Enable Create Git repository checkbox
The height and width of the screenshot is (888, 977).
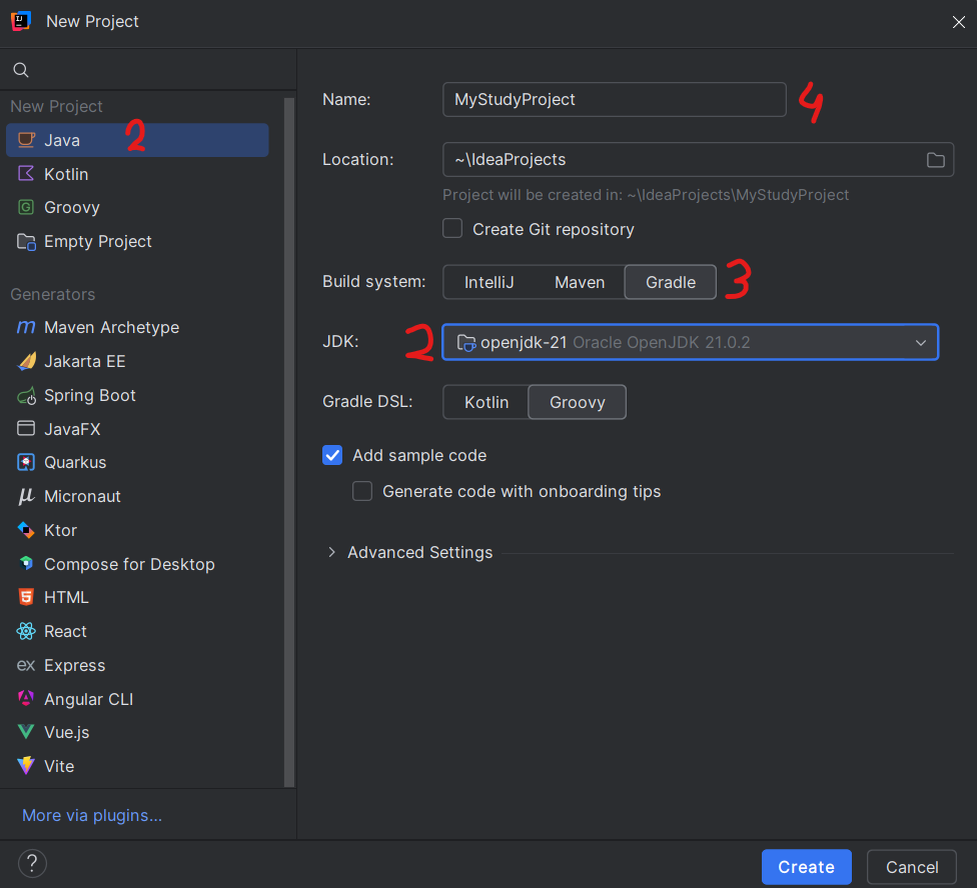point(452,229)
